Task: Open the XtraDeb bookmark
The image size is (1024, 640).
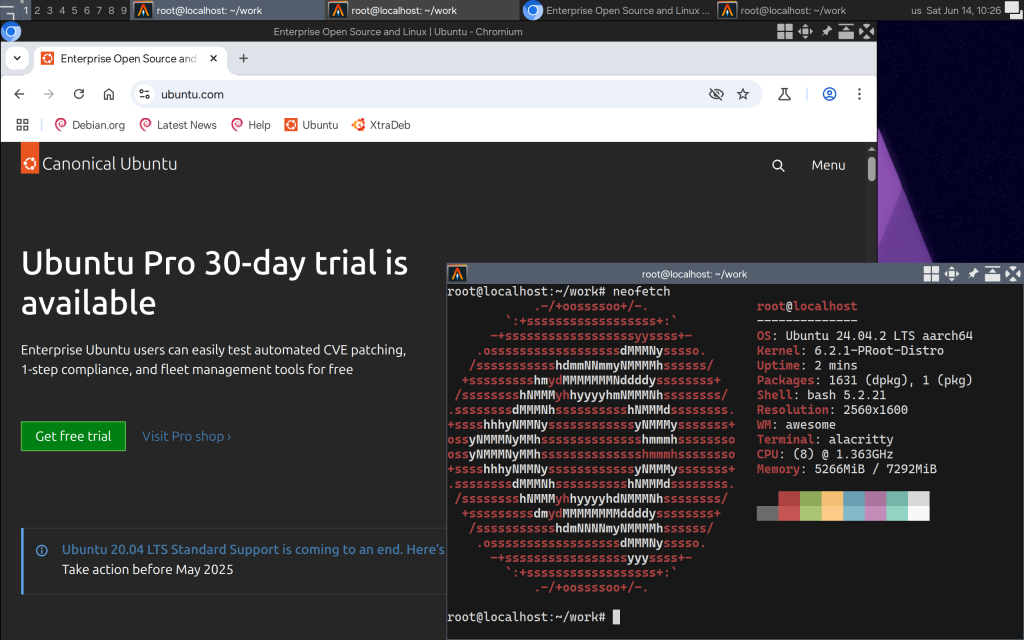Action: pyautogui.click(x=381, y=125)
